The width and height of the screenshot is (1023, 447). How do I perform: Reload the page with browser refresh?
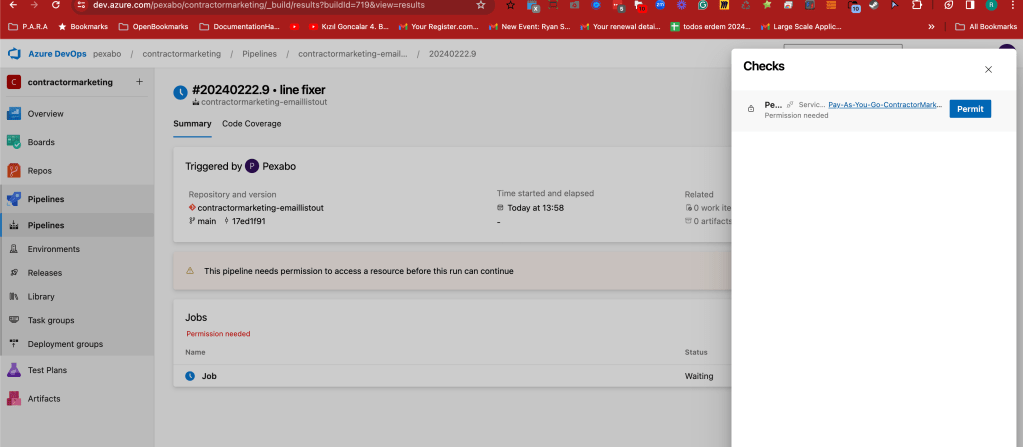[x=55, y=5]
